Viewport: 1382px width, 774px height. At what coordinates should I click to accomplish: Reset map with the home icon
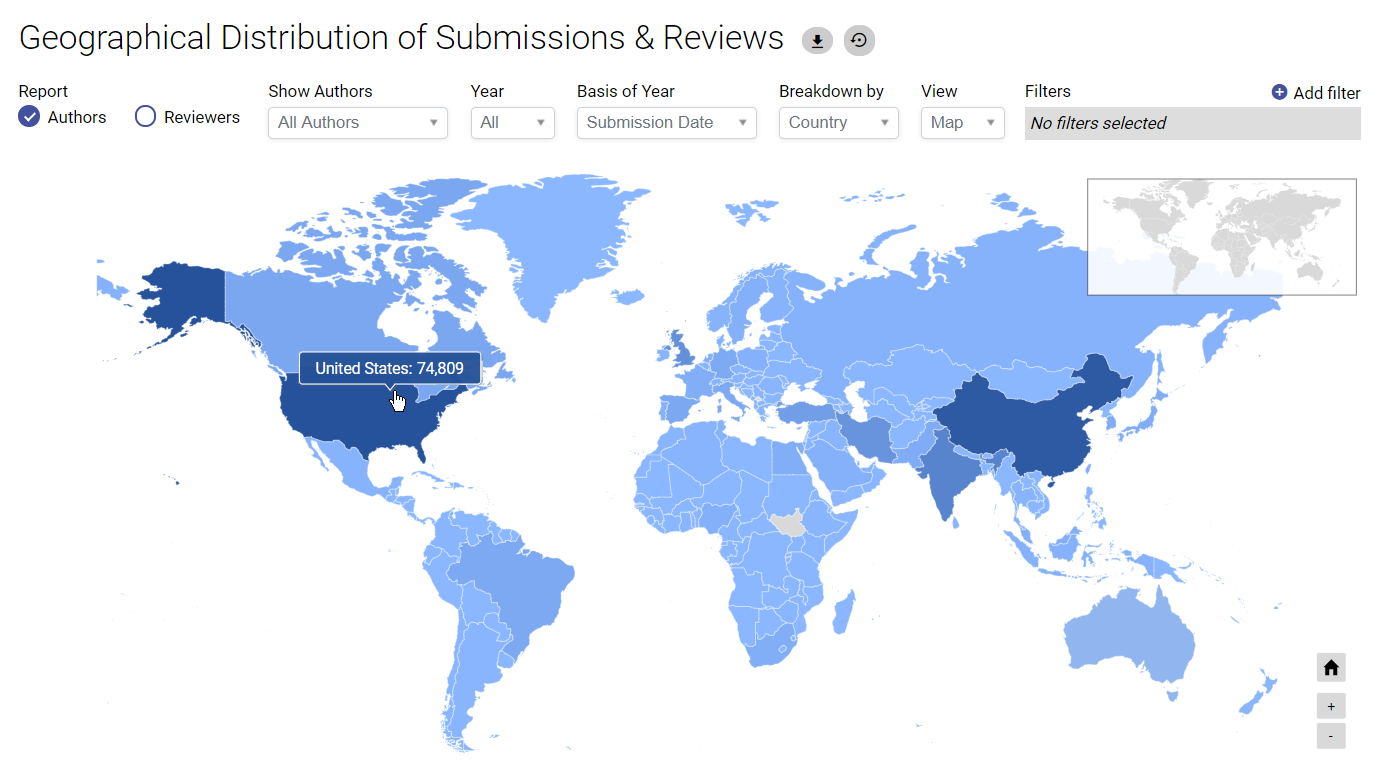[1331, 667]
